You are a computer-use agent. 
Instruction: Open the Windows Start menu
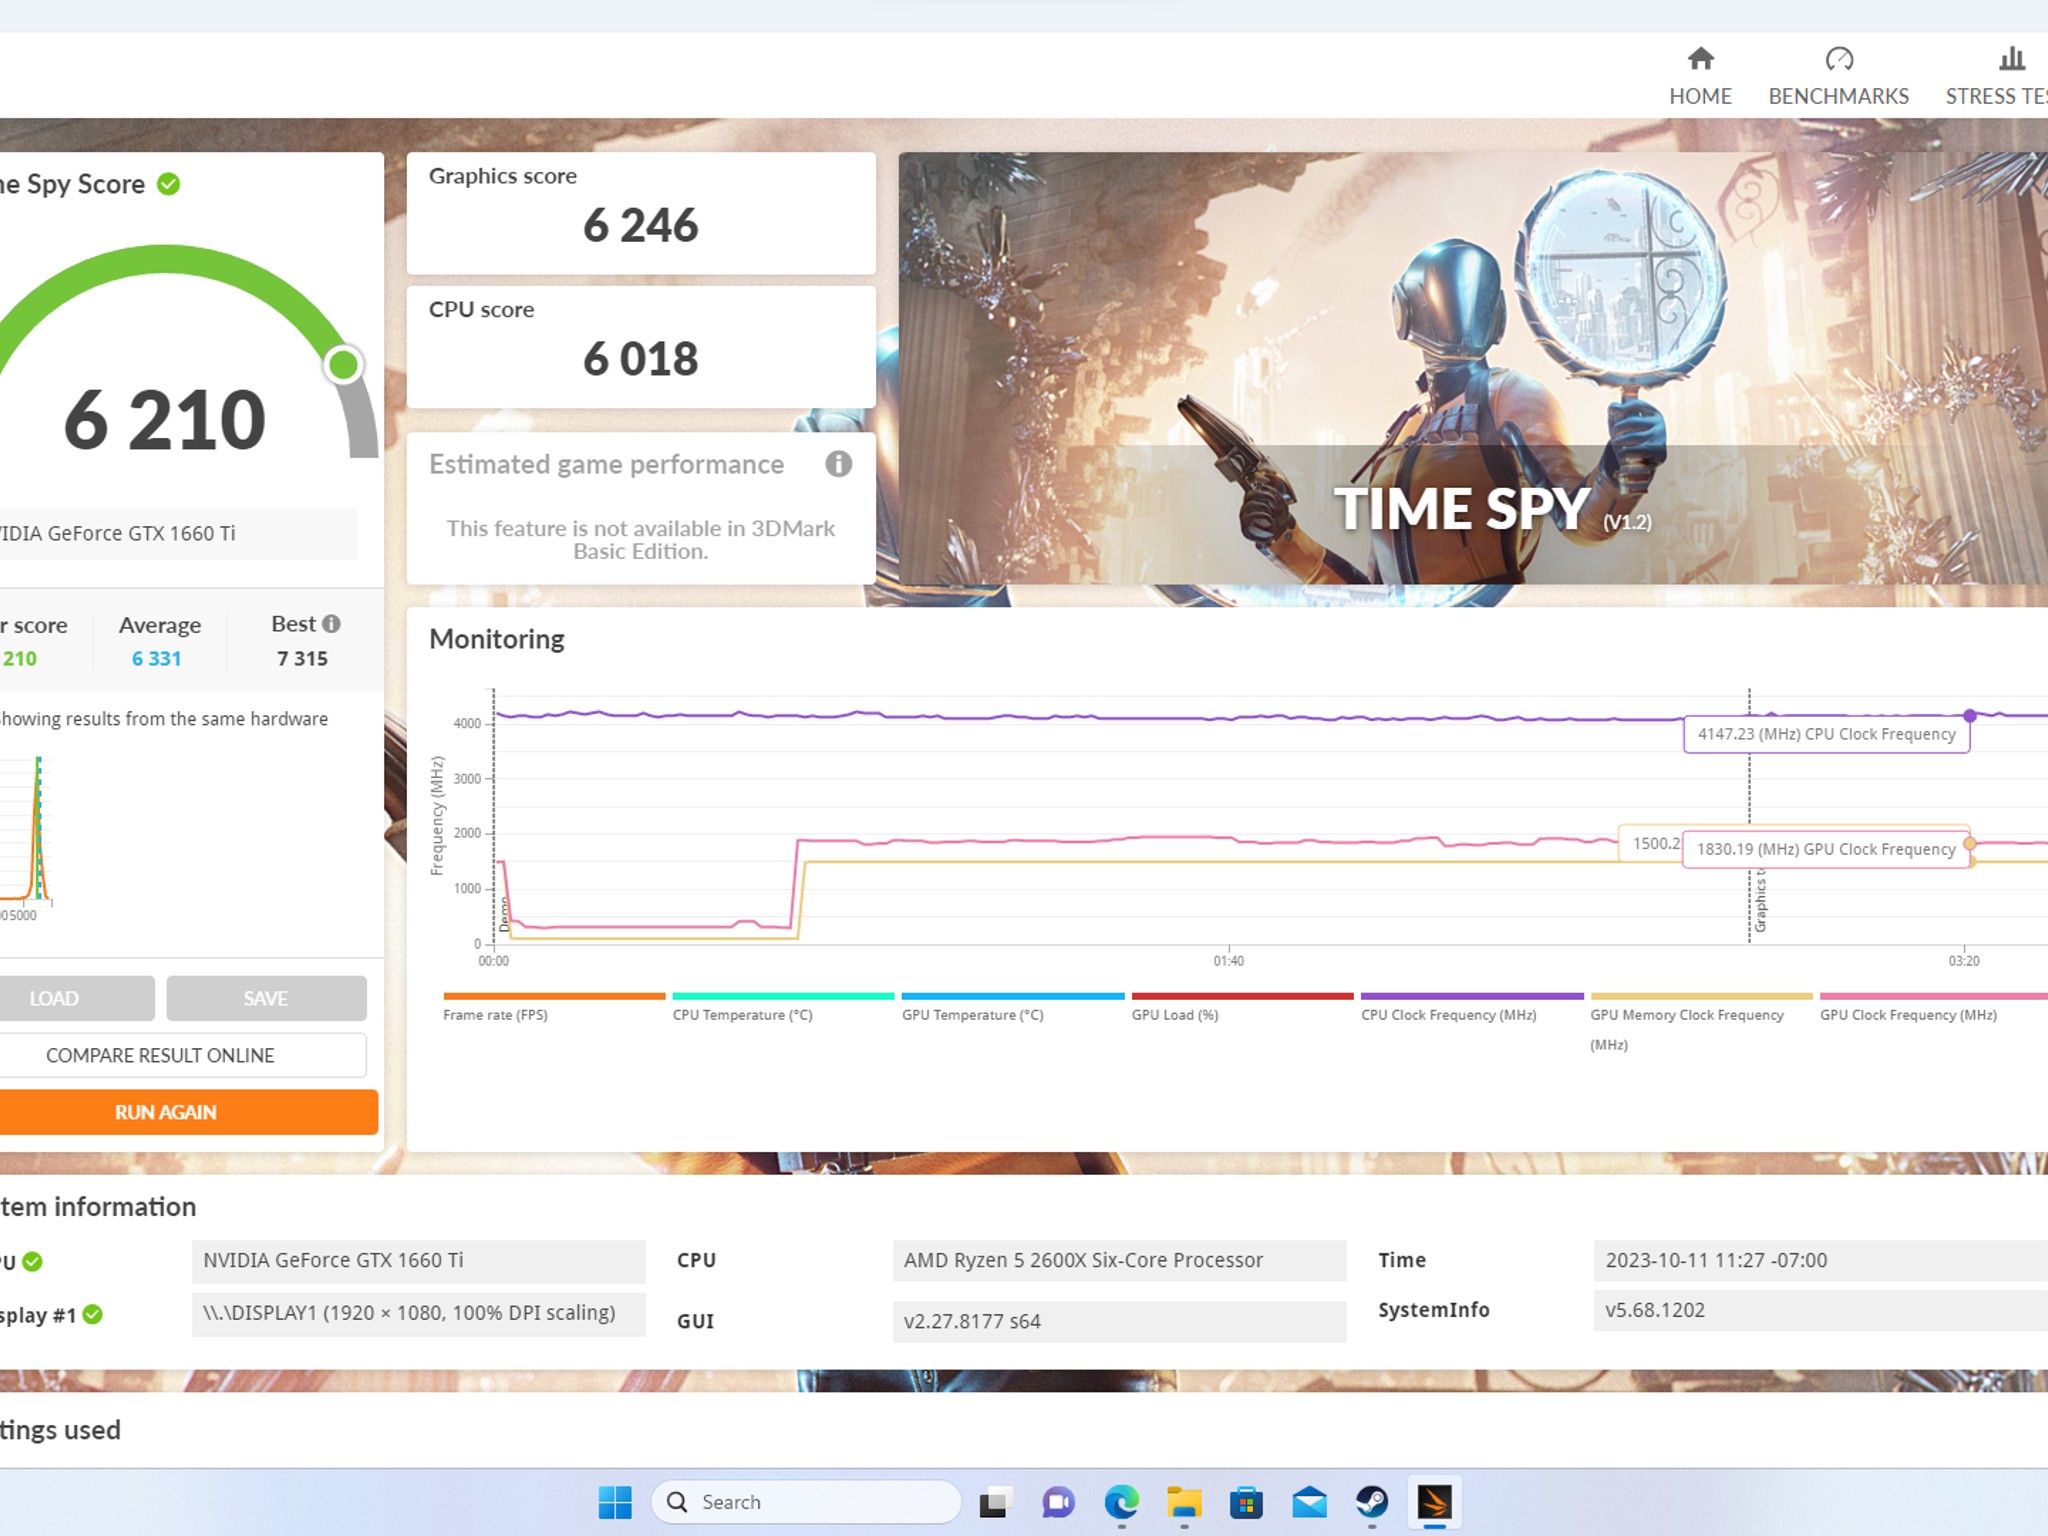(x=615, y=1502)
